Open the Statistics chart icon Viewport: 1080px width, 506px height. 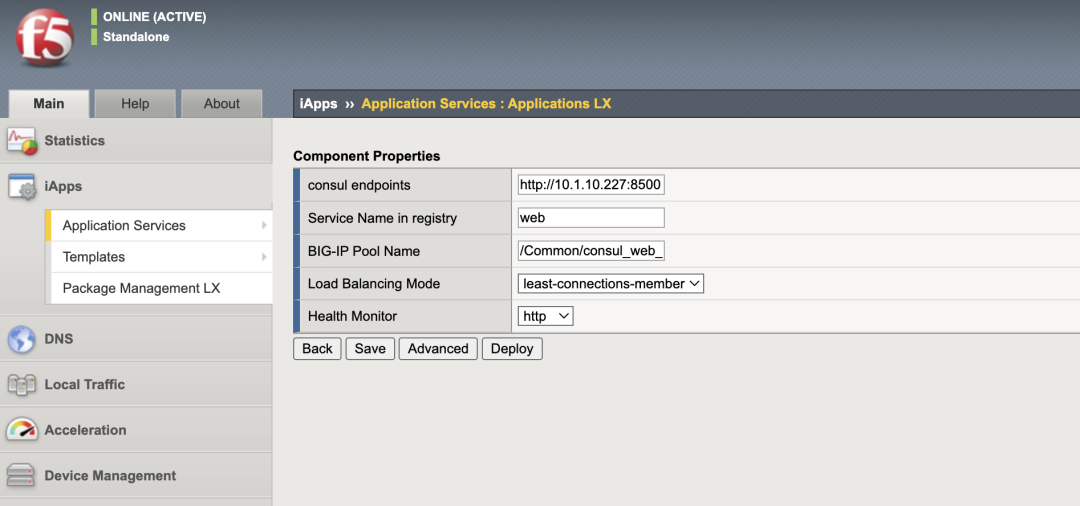coord(22,141)
